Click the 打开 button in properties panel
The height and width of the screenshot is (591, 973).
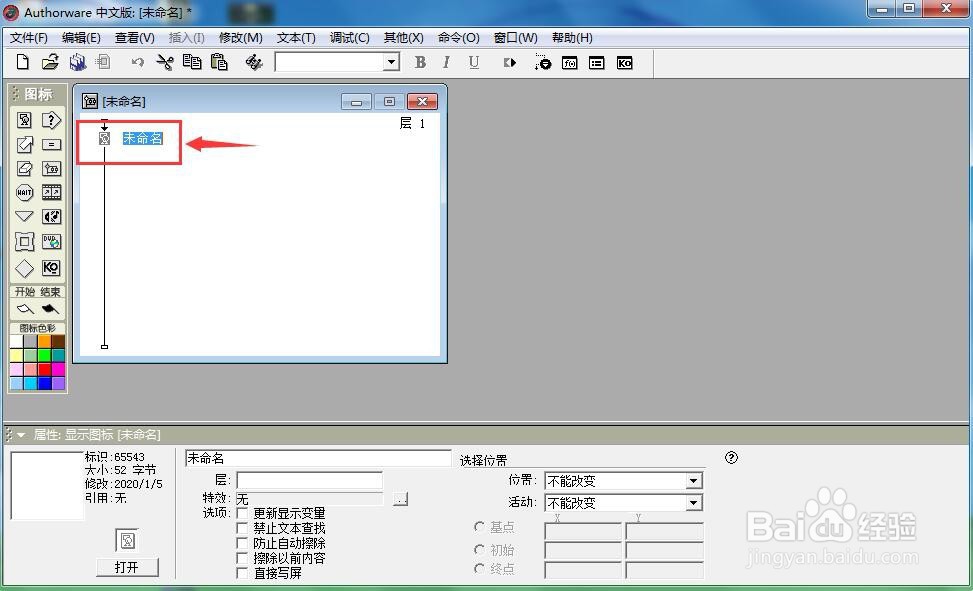tap(128, 567)
